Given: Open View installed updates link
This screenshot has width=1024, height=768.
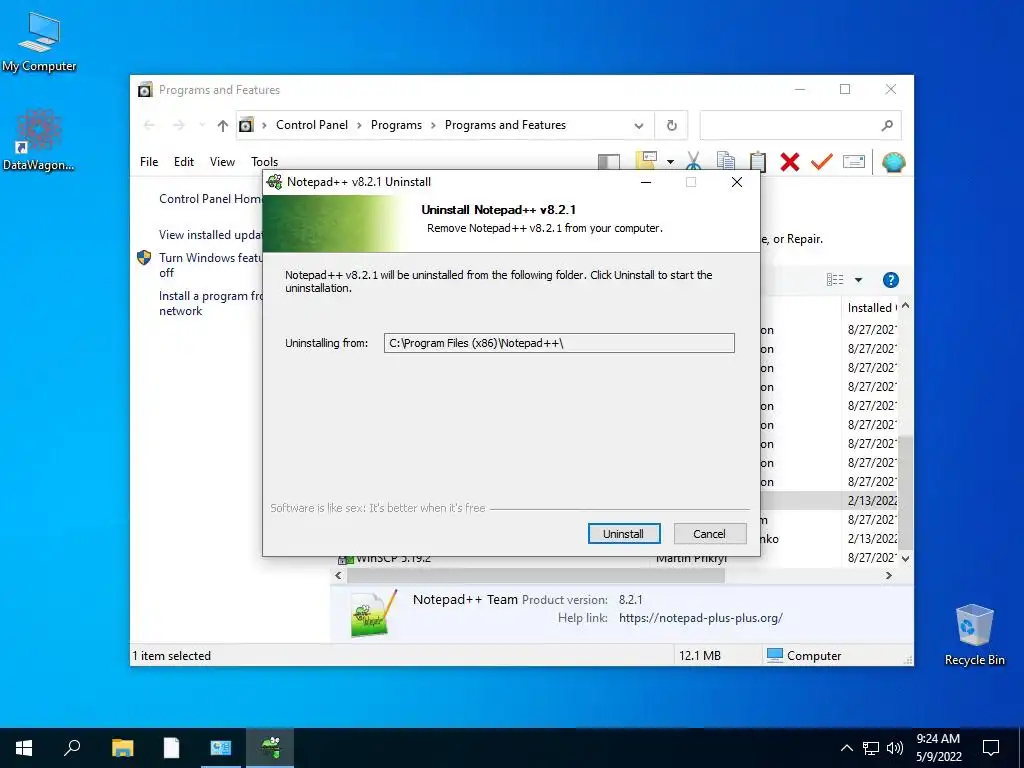Looking at the screenshot, I should pos(210,234).
